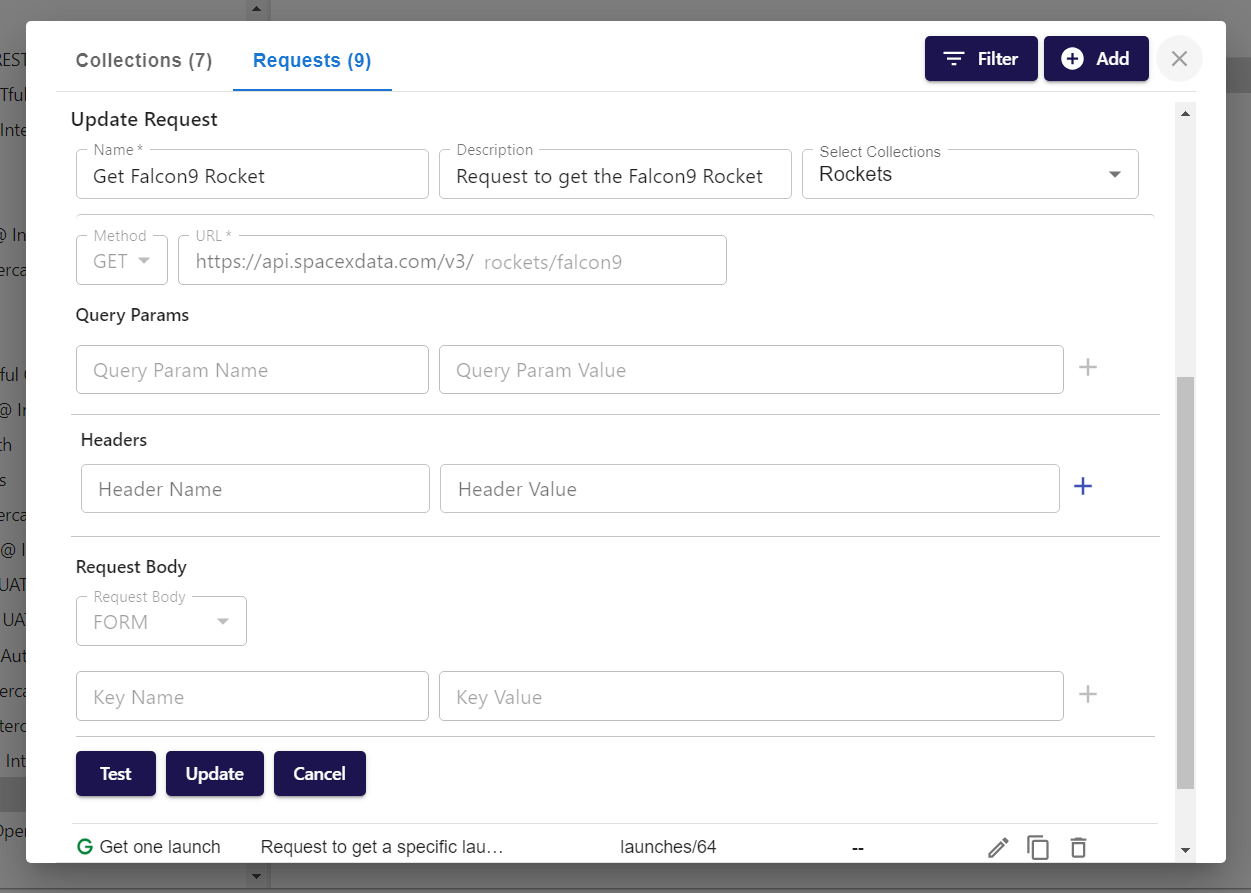Open the Filter options

tap(981, 59)
